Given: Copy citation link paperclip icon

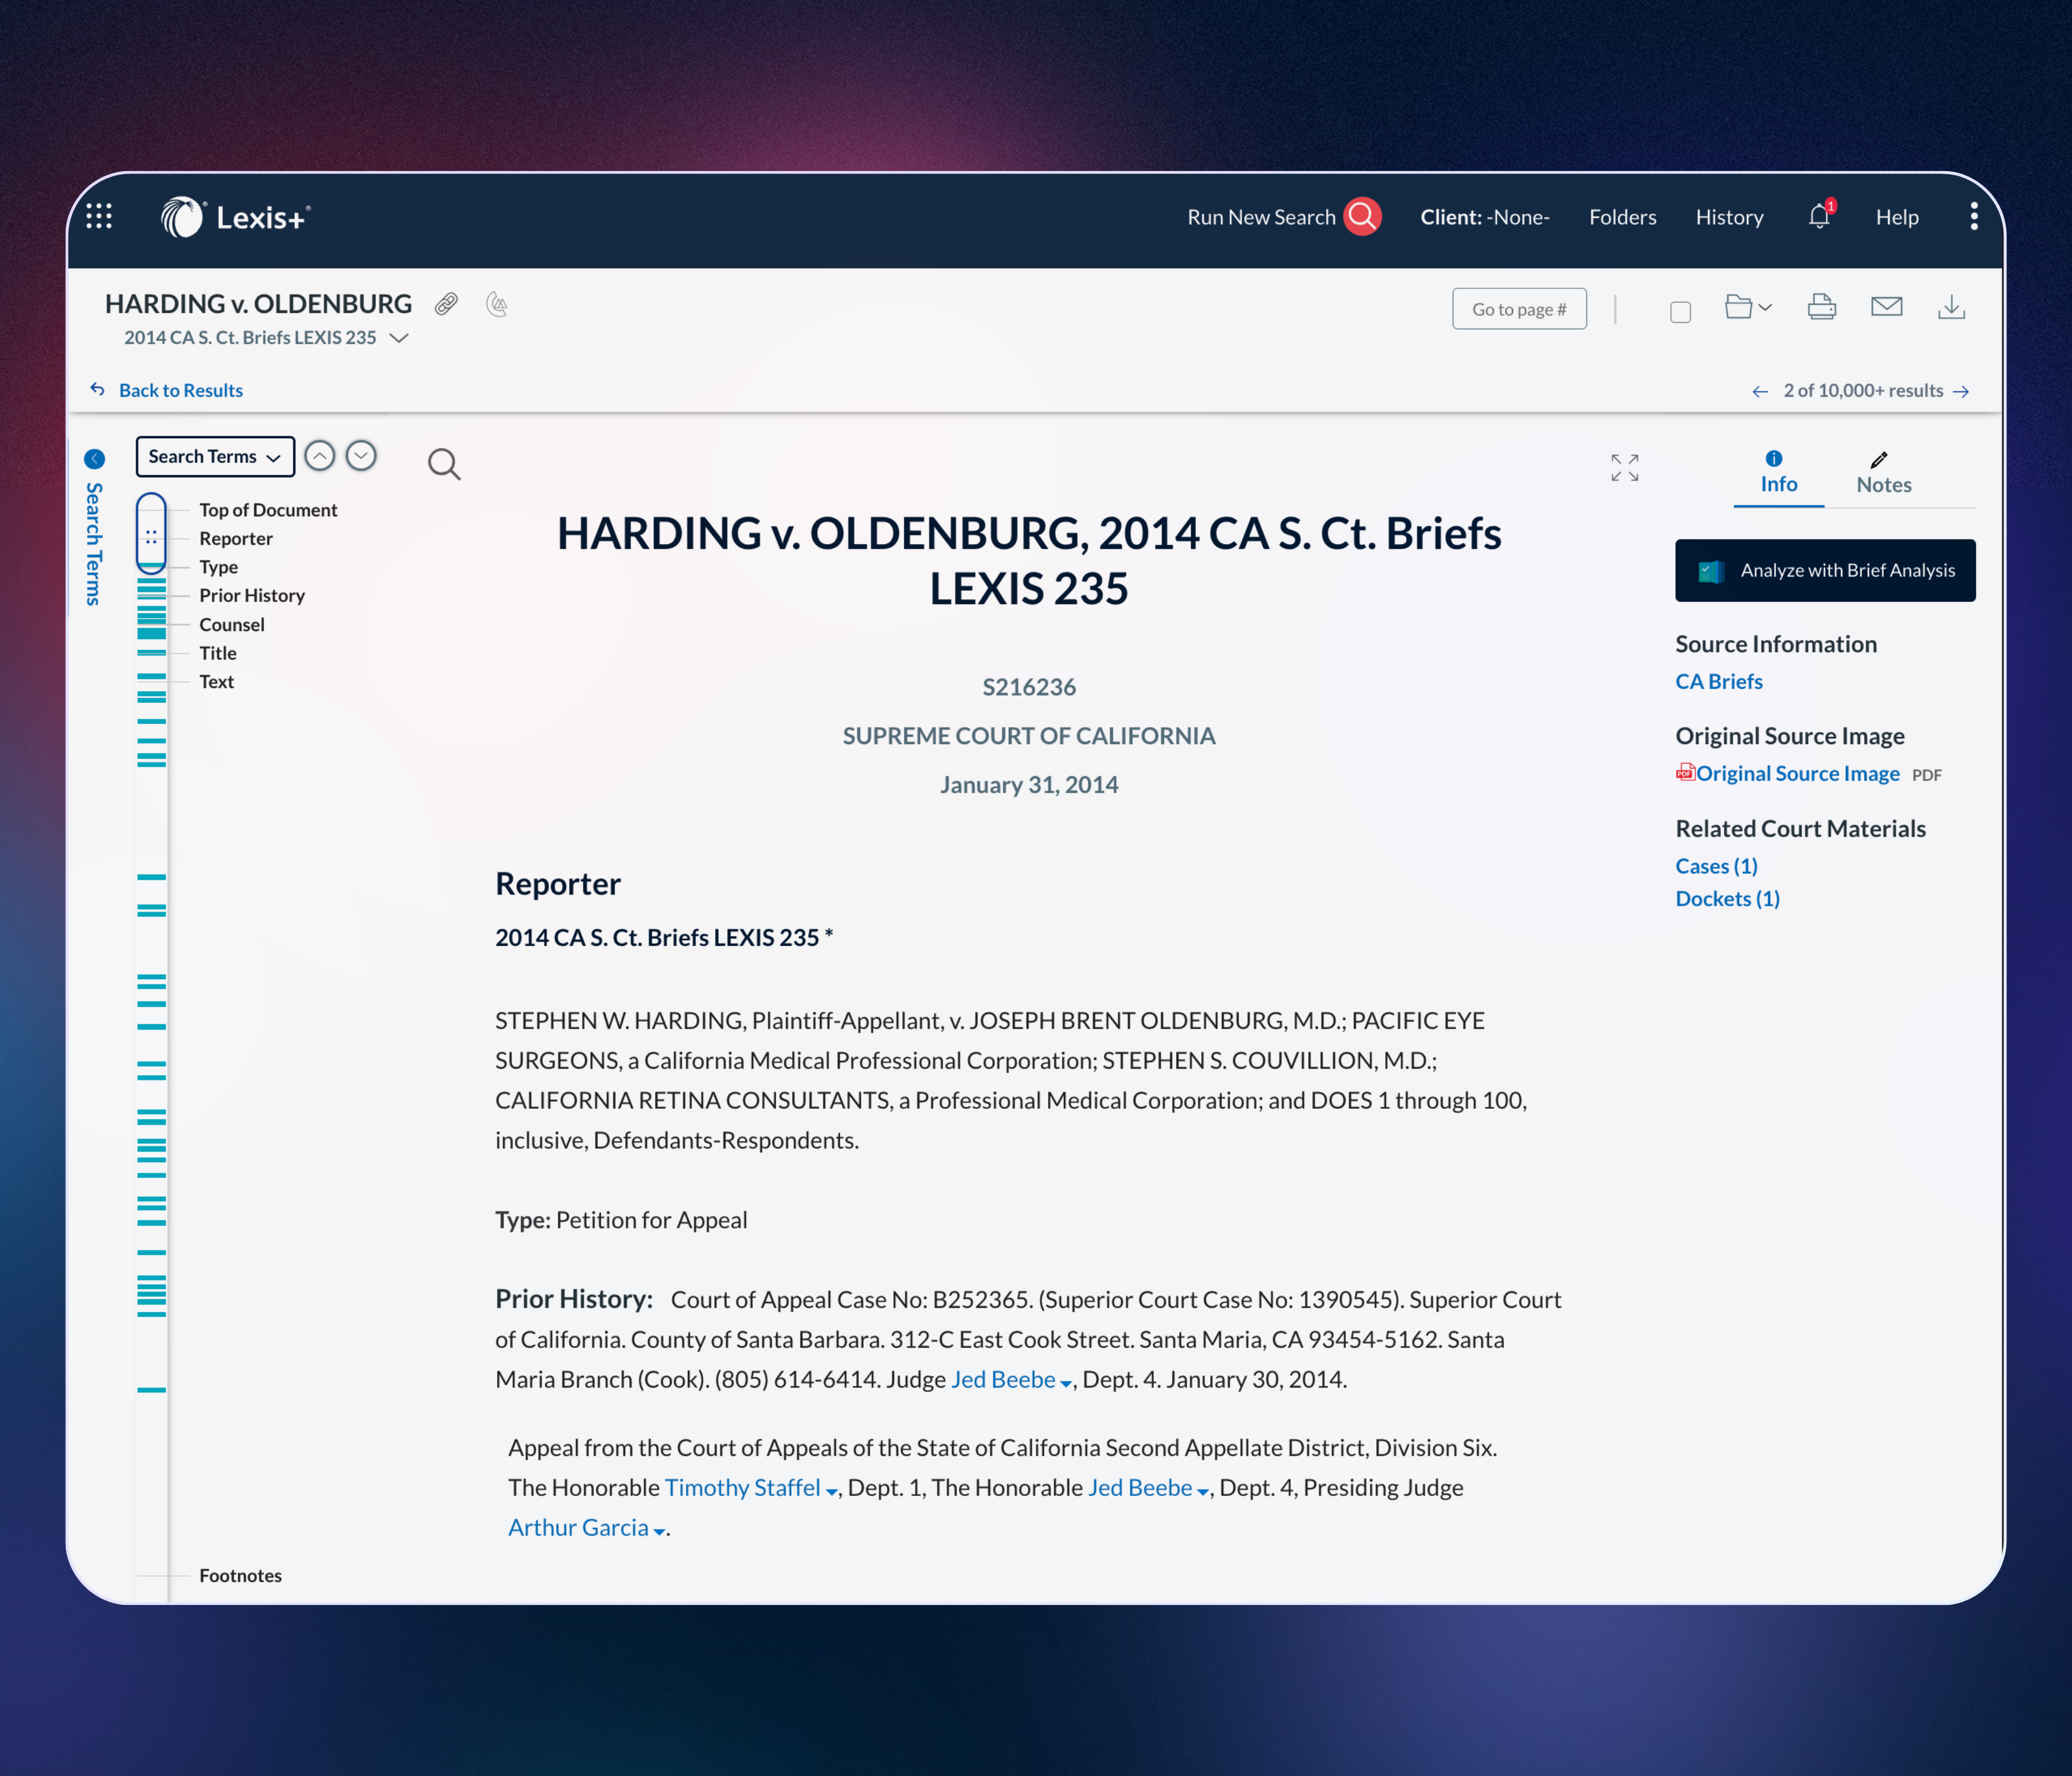Looking at the screenshot, I should 446,304.
